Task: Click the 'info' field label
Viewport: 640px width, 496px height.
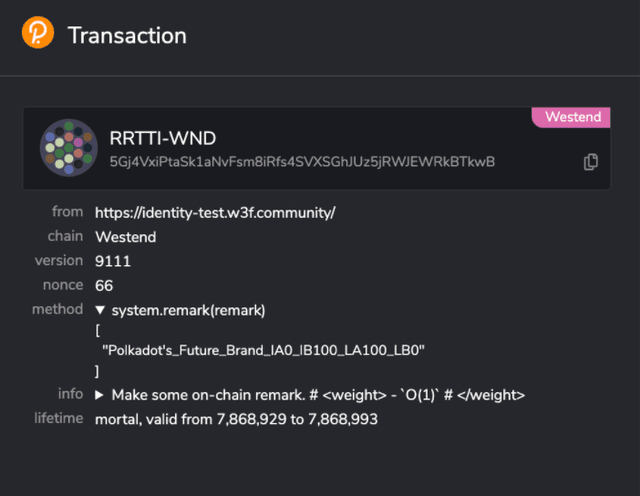Action: (x=70, y=394)
